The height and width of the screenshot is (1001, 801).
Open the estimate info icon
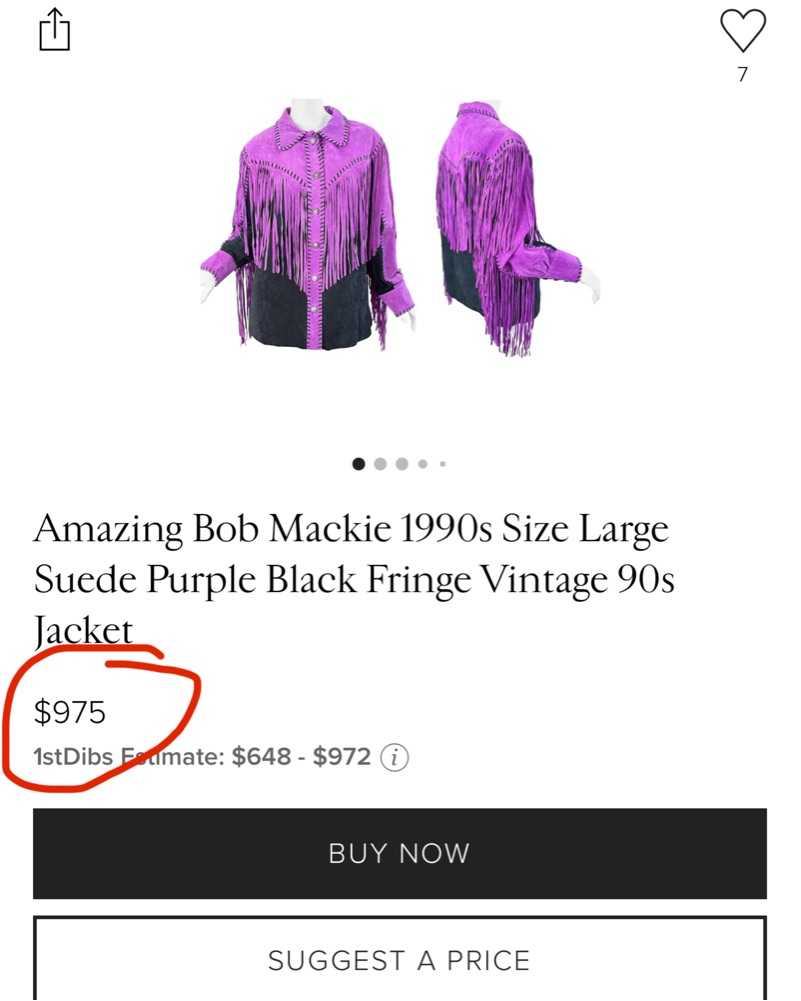click(396, 757)
